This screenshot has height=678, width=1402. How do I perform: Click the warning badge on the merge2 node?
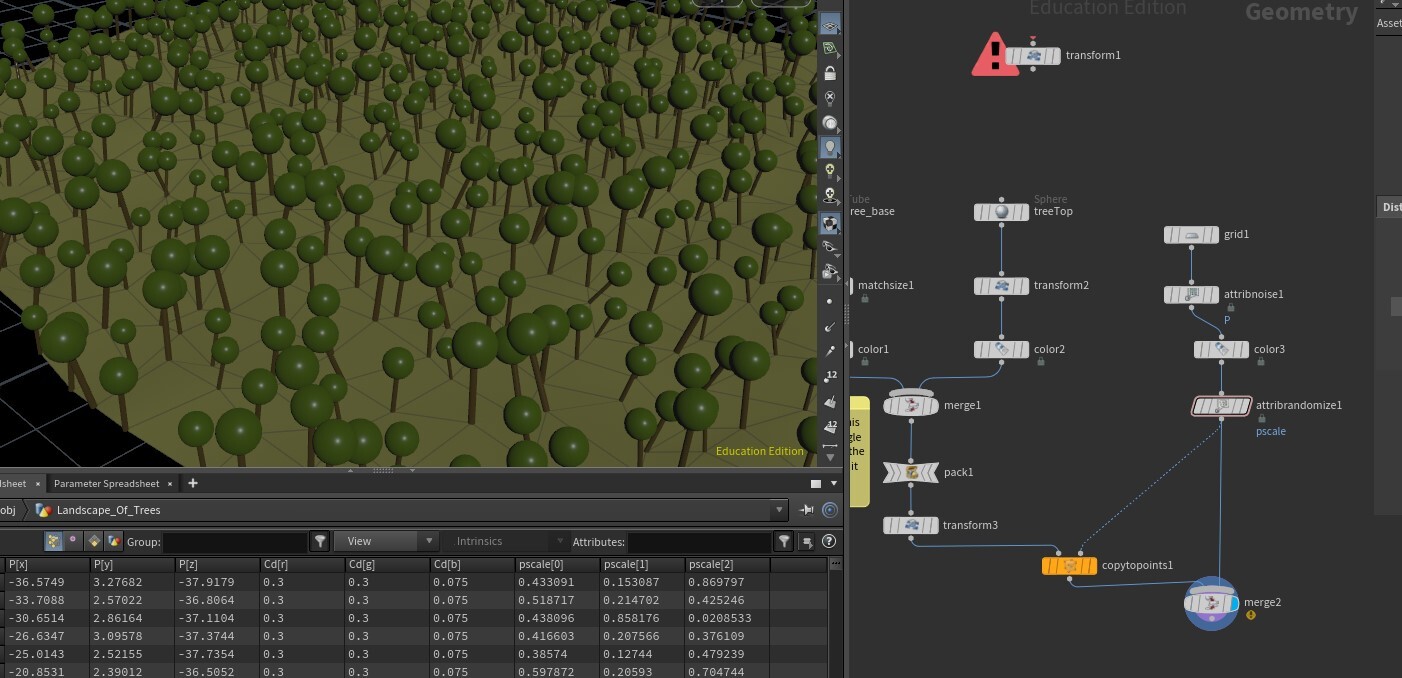(1250, 615)
